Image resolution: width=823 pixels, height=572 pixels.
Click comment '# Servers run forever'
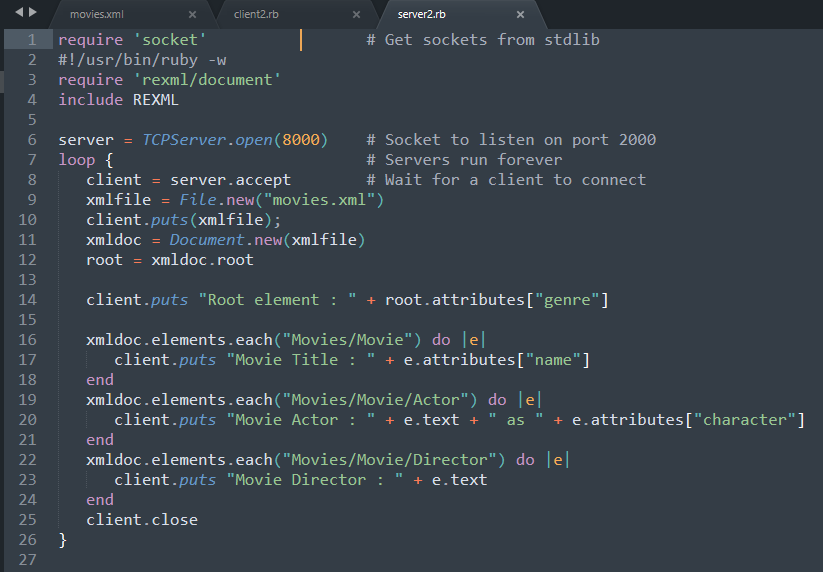tap(464, 160)
